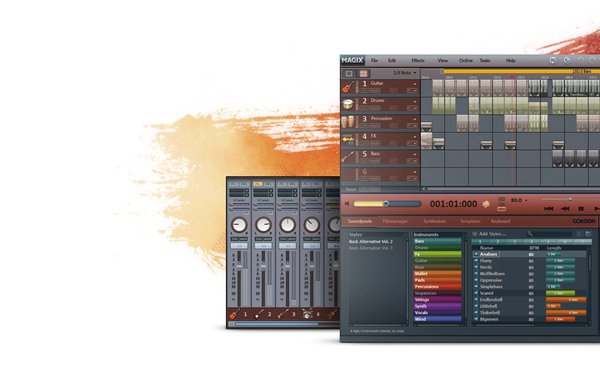Open the Effects menu

coord(417,60)
